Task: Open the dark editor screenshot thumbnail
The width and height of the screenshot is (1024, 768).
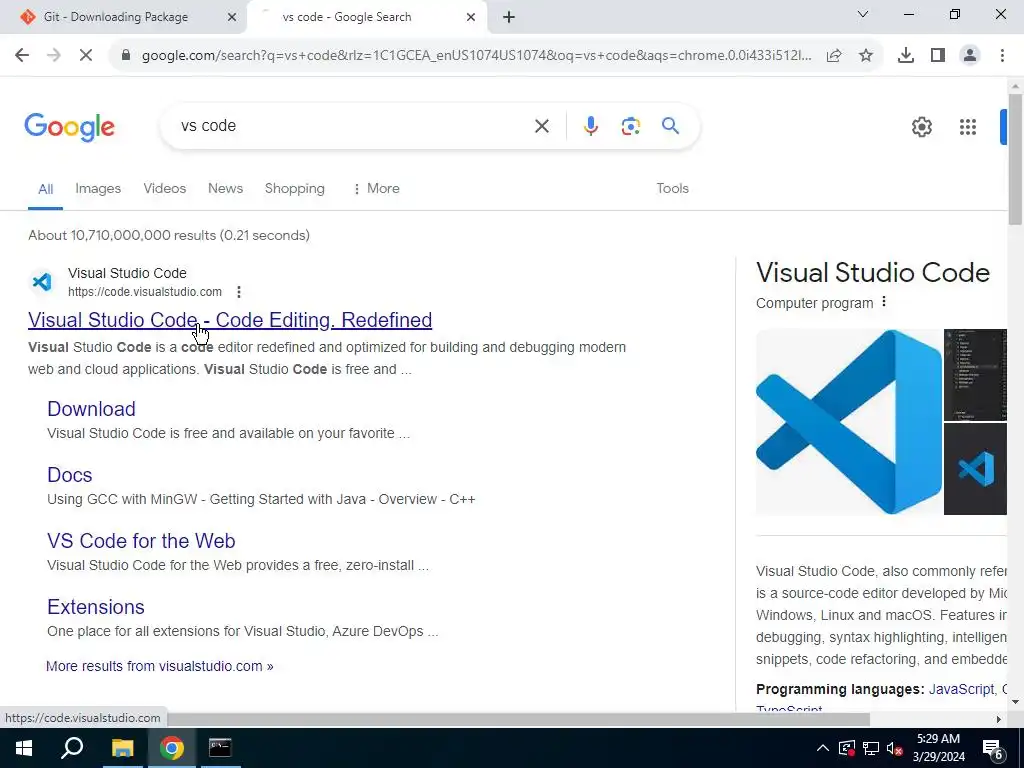Action: [975, 375]
